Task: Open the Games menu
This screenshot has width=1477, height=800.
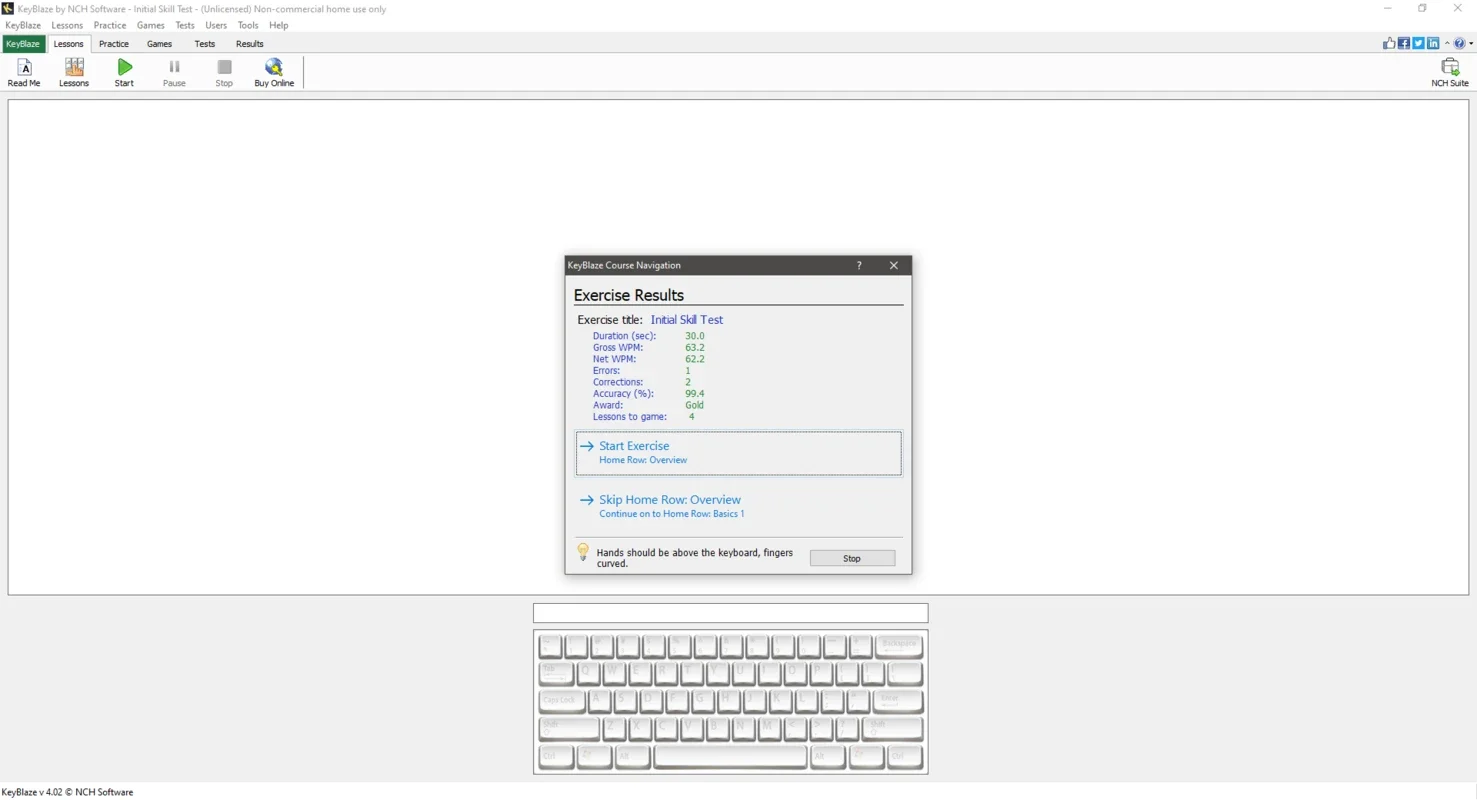Action: pyautogui.click(x=151, y=25)
